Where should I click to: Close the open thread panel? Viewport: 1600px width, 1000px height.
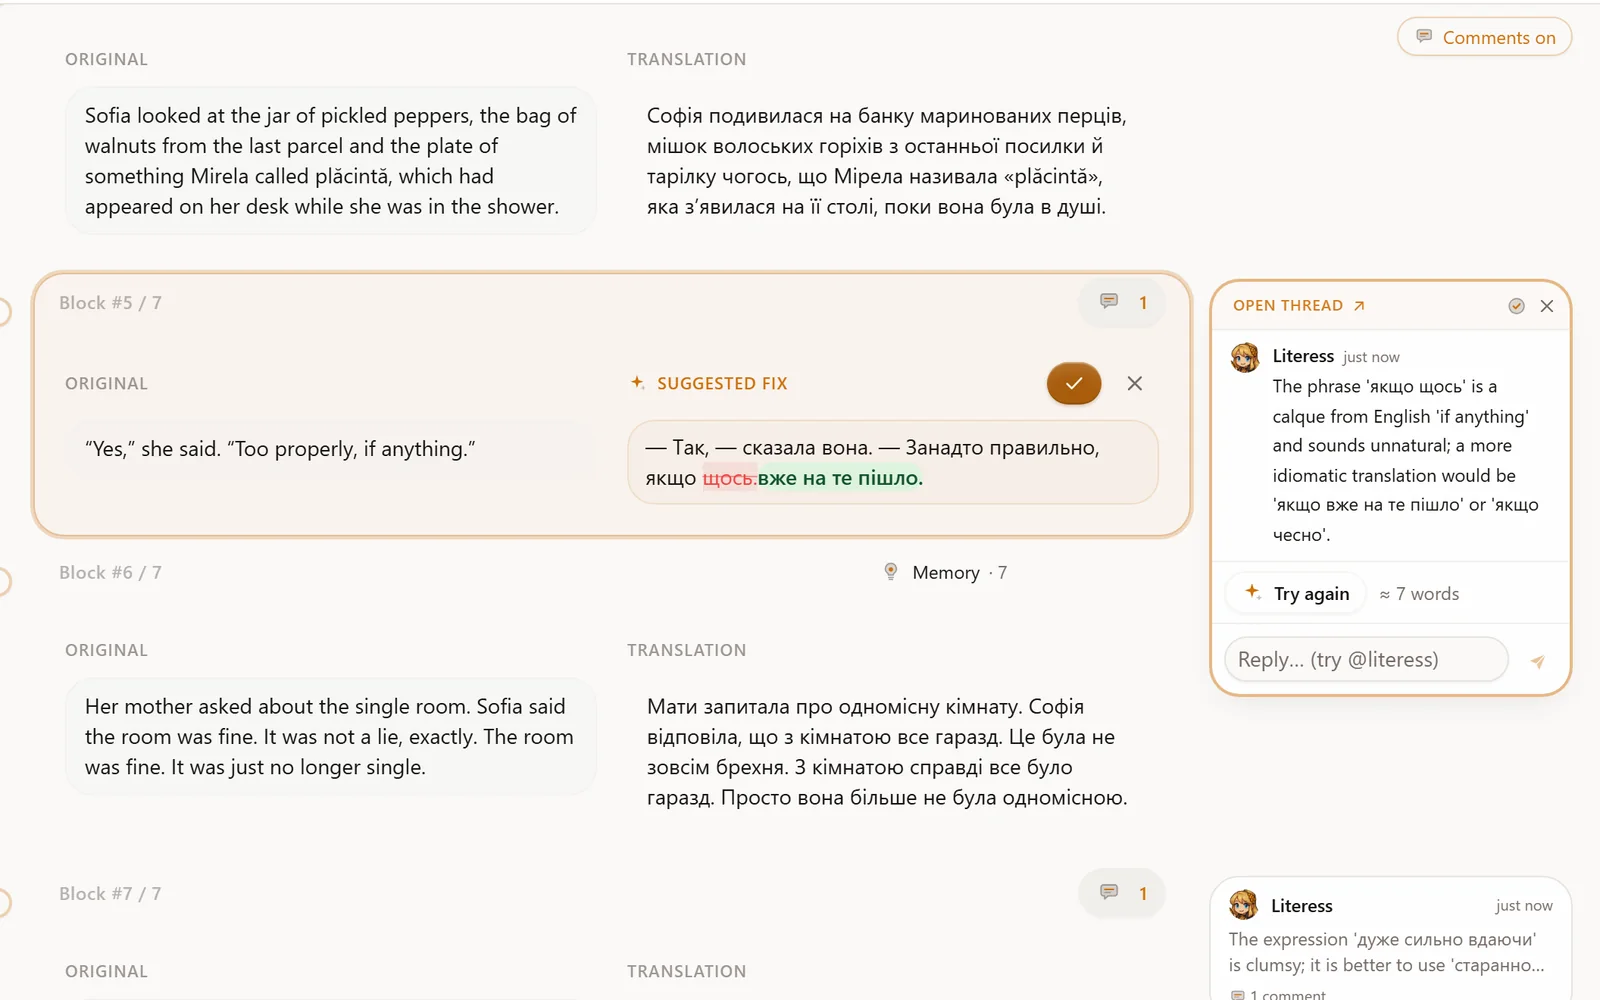coord(1547,306)
